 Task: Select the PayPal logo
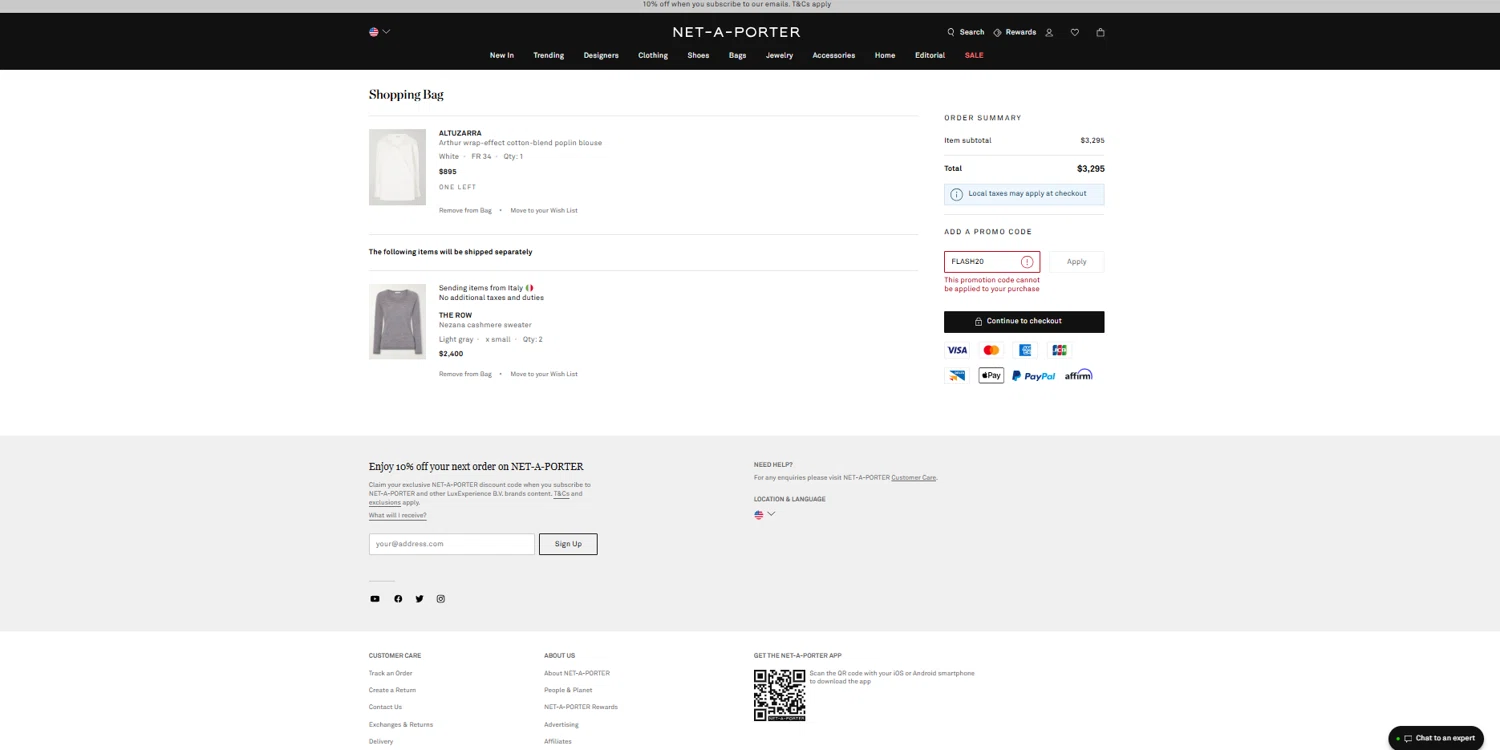tap(1033, 376)
